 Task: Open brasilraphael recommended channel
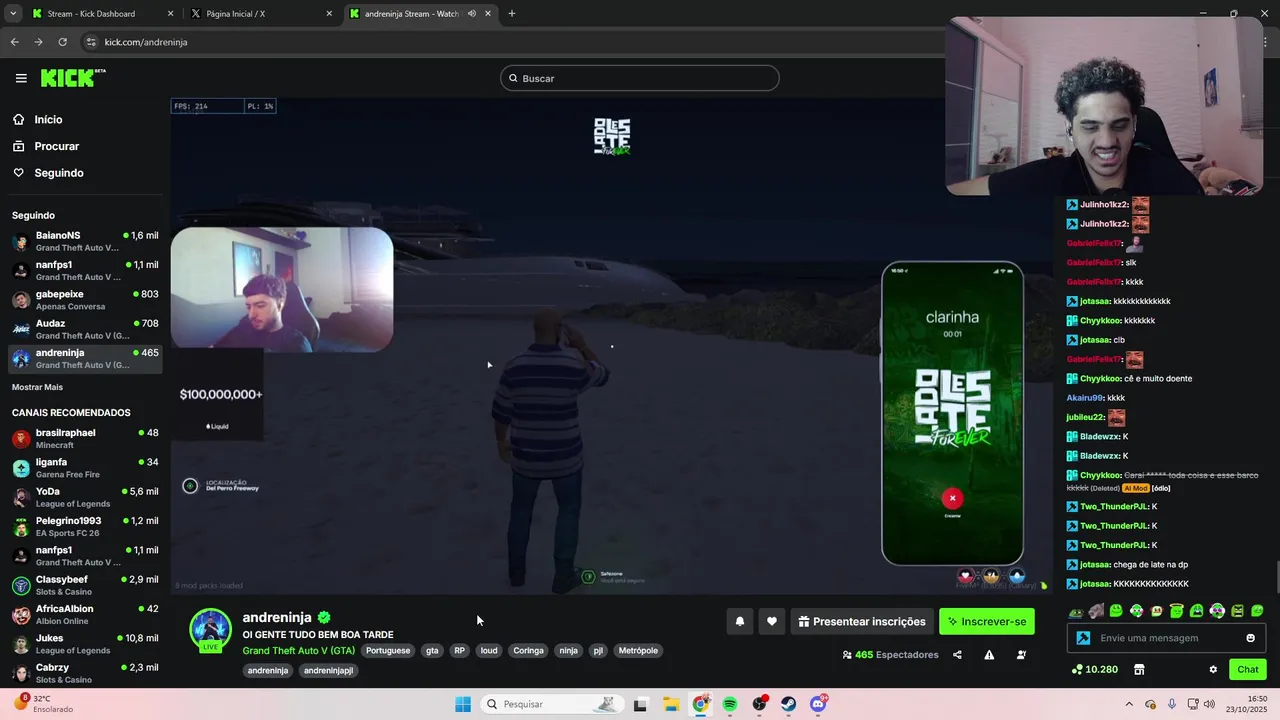tap(85, 438)
